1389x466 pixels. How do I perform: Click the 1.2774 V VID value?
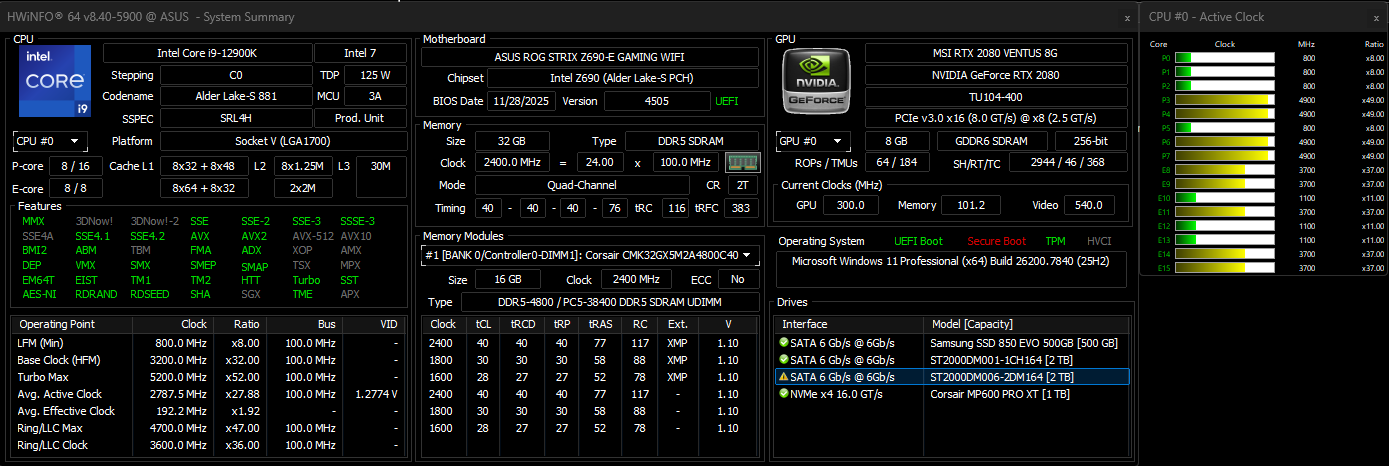tap(376, 394)
